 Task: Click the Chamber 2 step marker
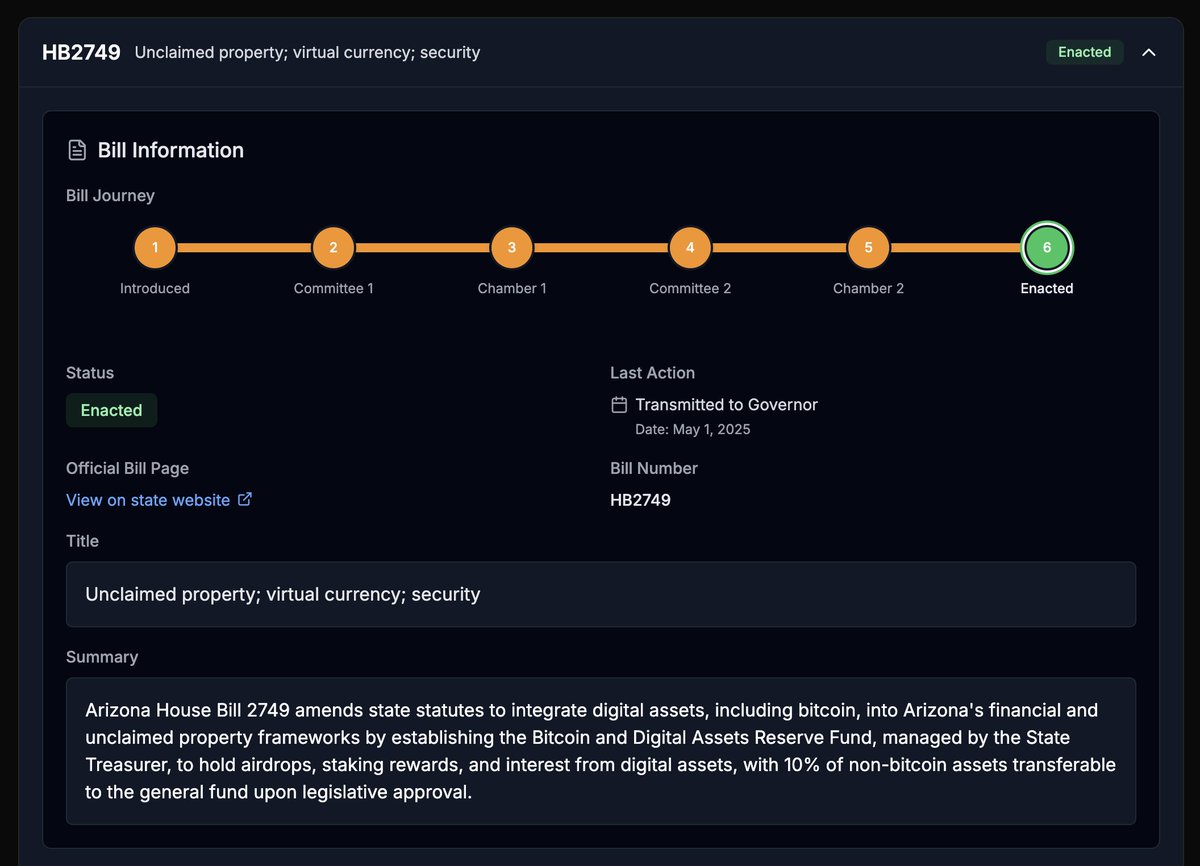click(868, 247)
